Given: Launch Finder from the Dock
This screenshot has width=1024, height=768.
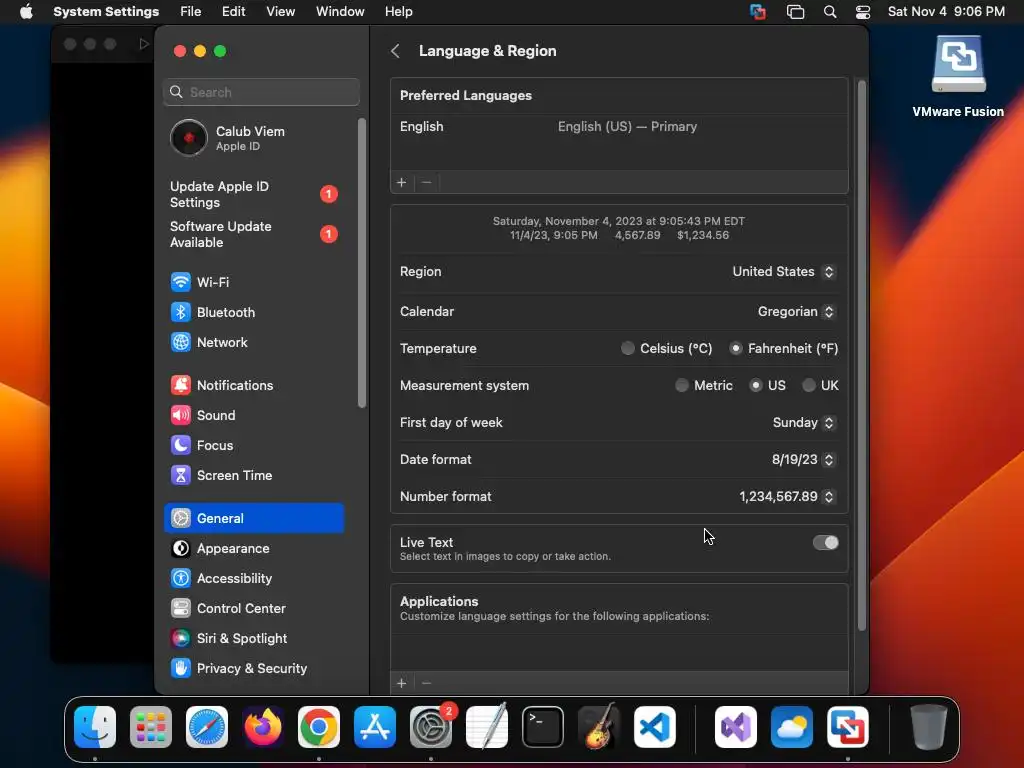Looking at the screenshot, I should pyautogui.click(x=95, y=727).
